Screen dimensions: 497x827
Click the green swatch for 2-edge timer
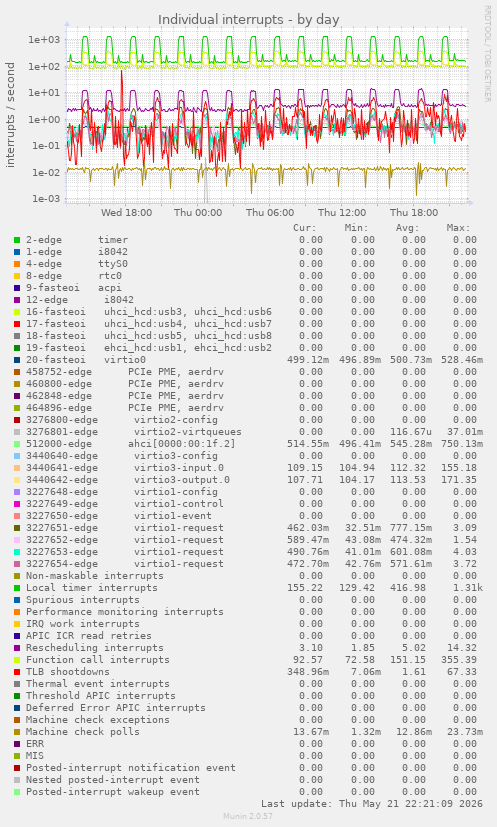pyautogui.click(x=17, y=240)
